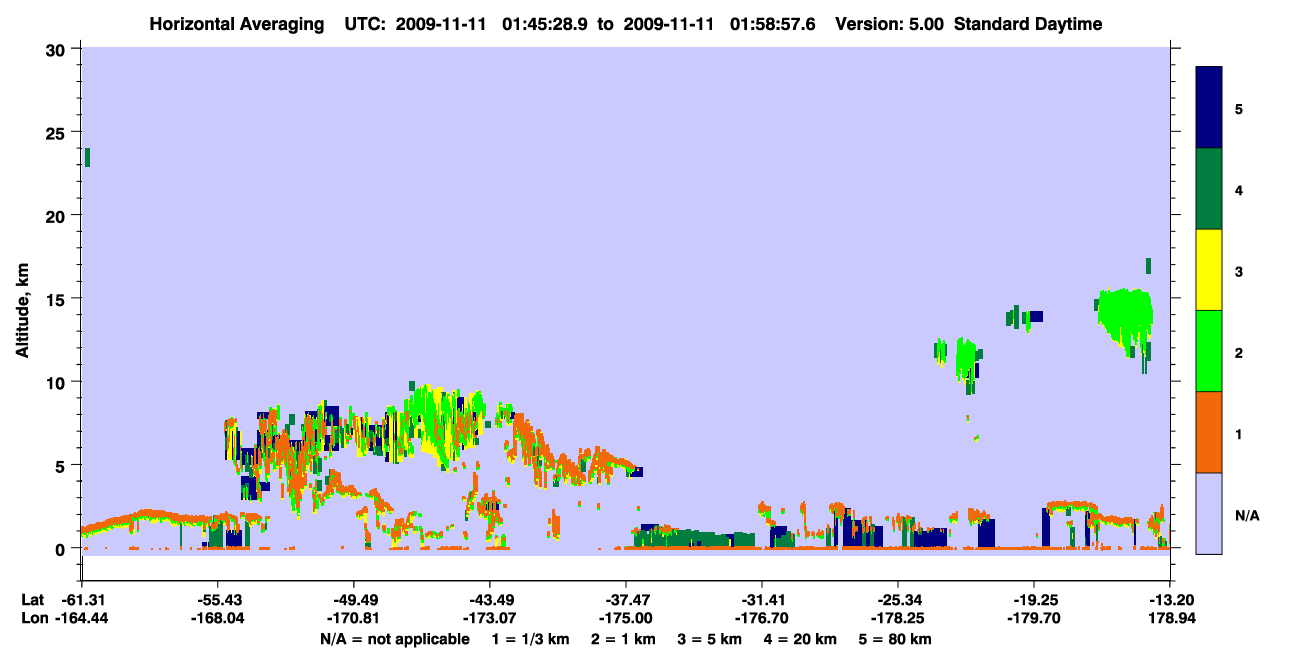Click the '1 = 1/3 km' legend text

click(x=531, y=639)
